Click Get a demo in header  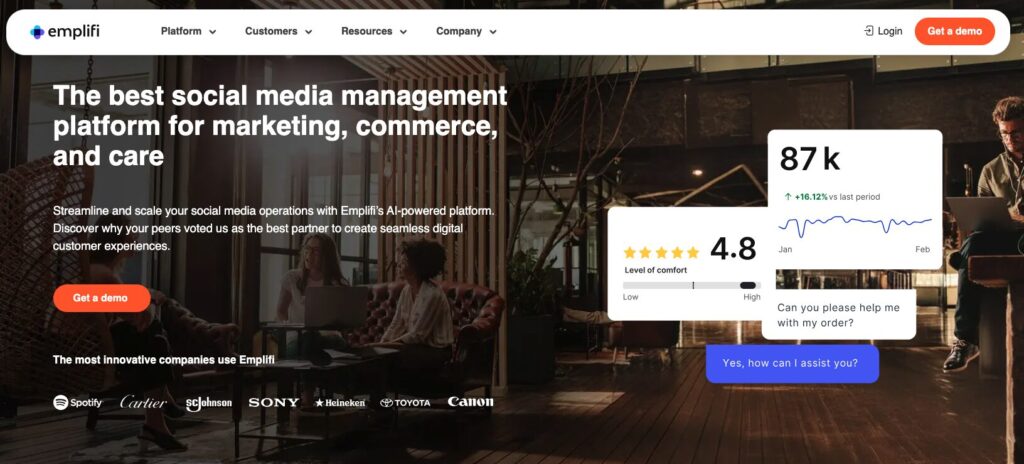pyautogui.click(x=955, y=31)
